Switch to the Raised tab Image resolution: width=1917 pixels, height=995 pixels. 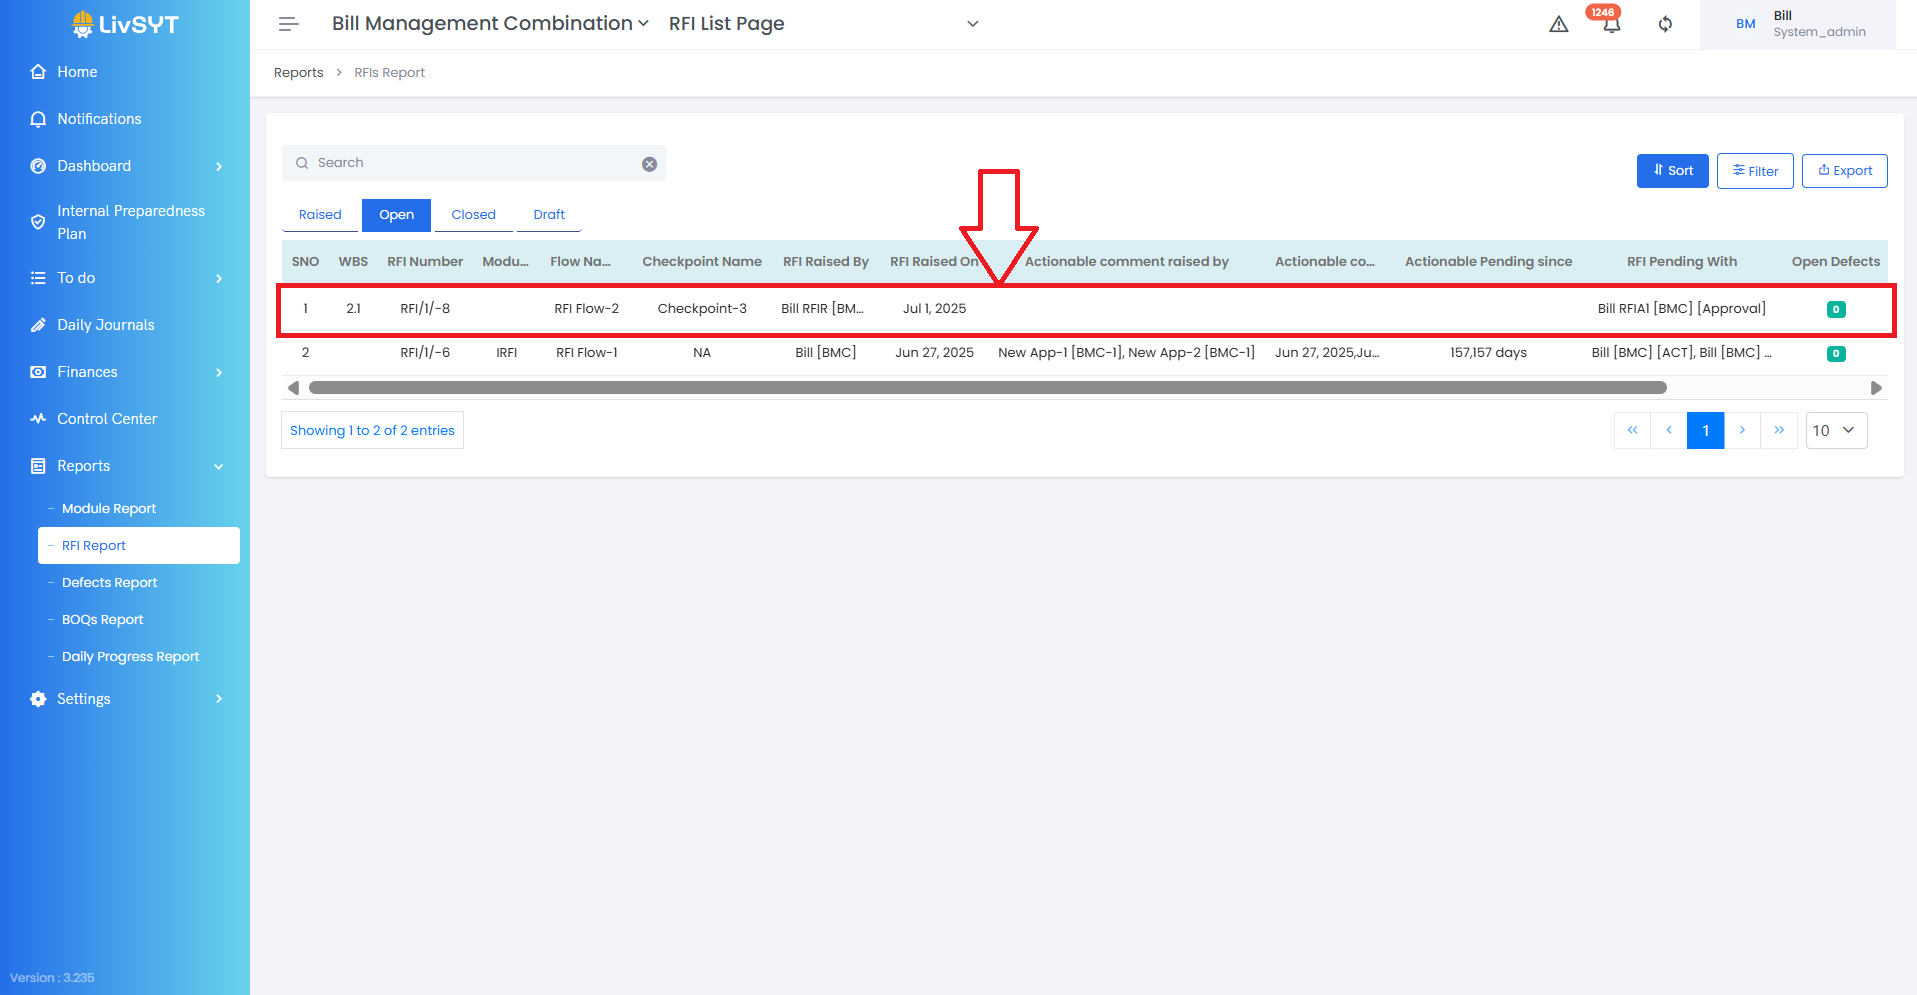pyautogui.click(x=320, y=215)
